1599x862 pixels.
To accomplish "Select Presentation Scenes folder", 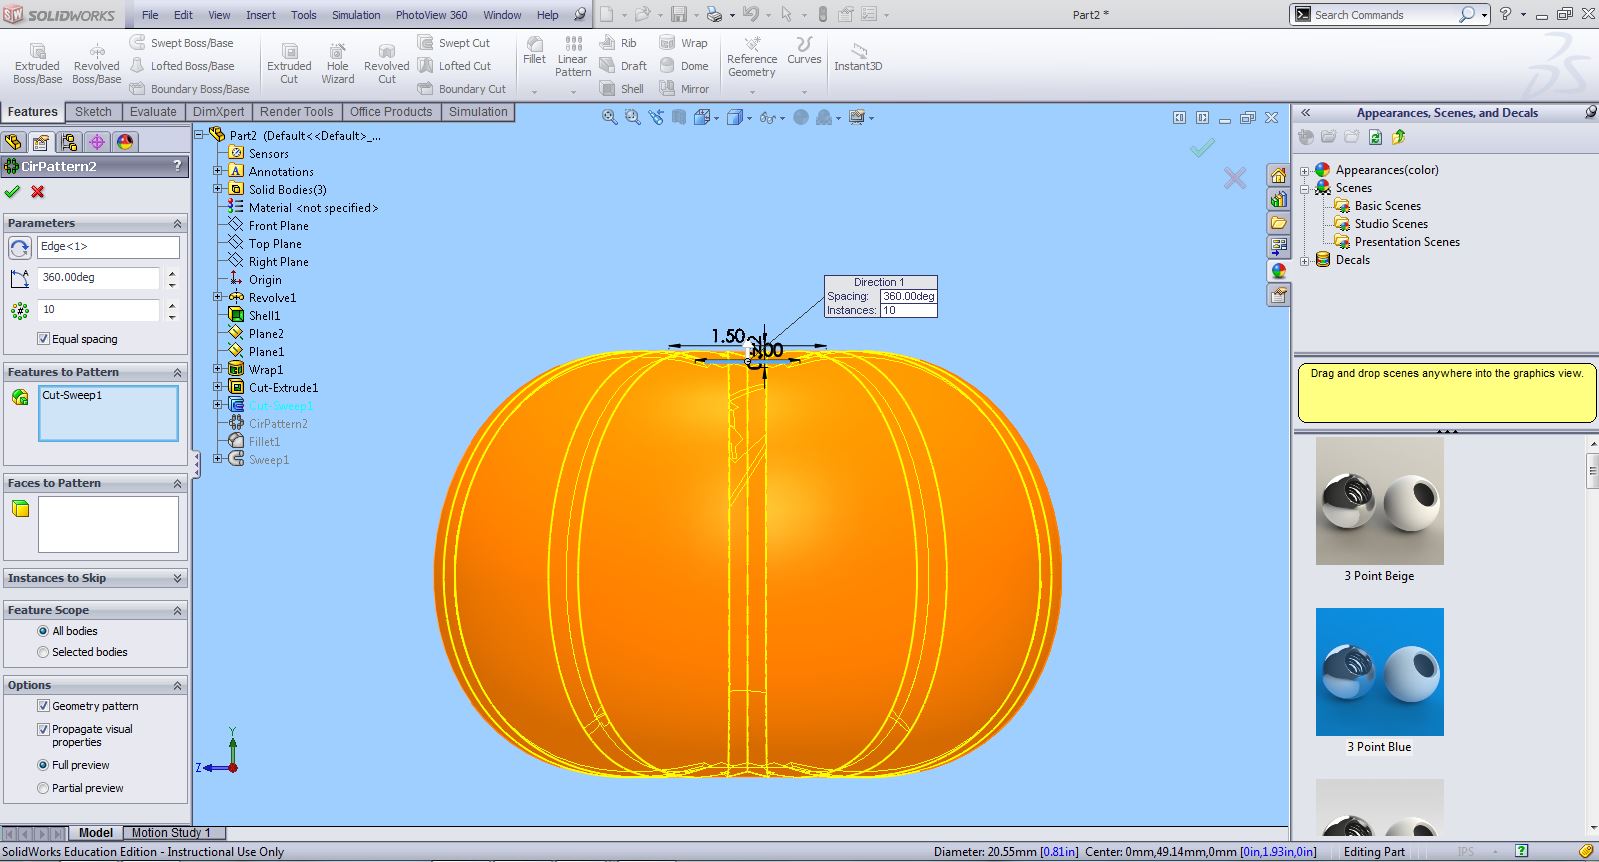I will pyautogui.click(x=1406, y=242).
